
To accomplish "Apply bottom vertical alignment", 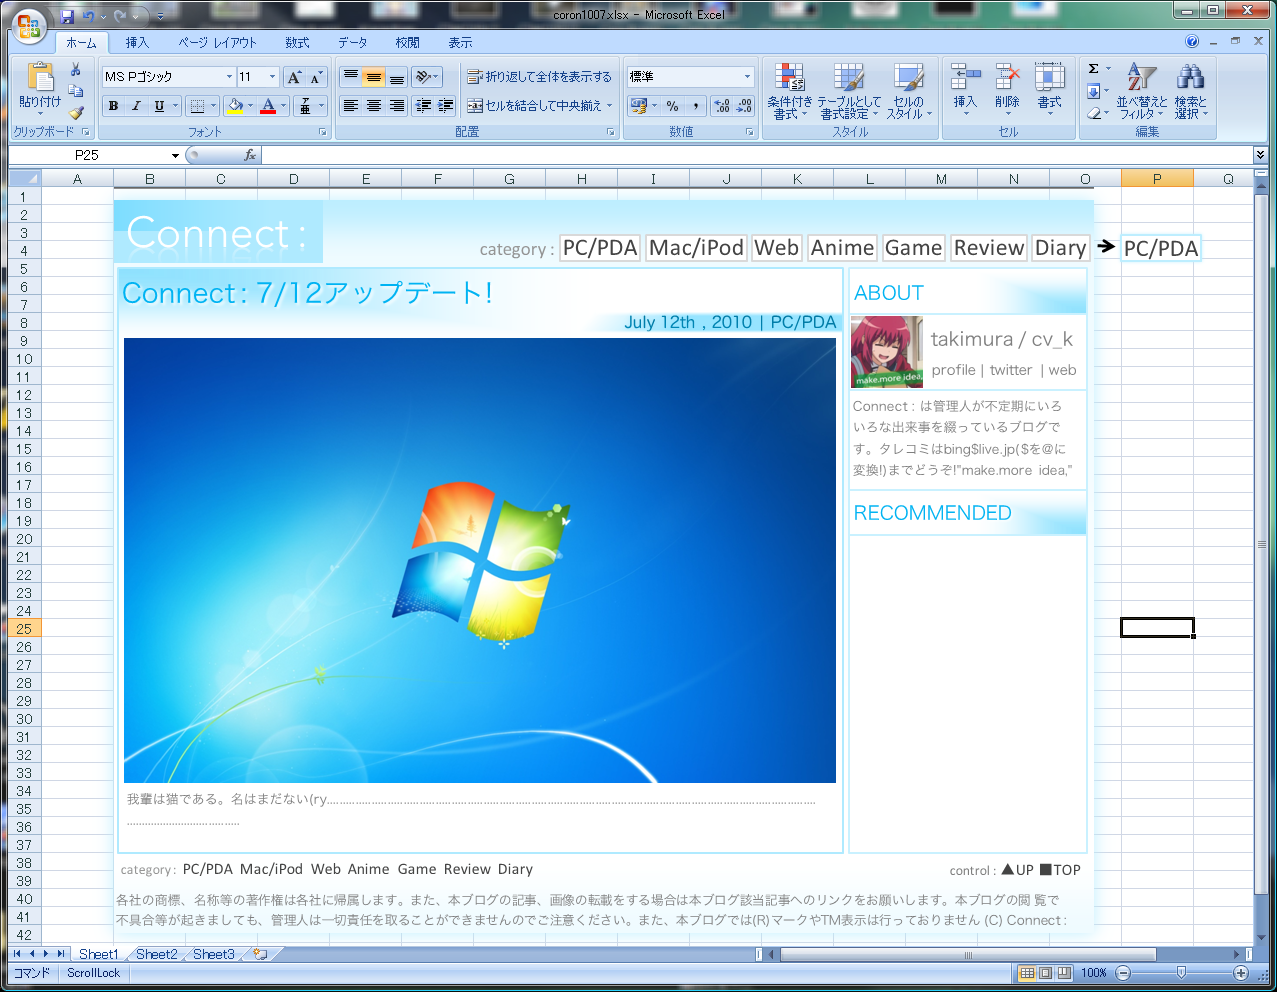I will tap(396, 77).
